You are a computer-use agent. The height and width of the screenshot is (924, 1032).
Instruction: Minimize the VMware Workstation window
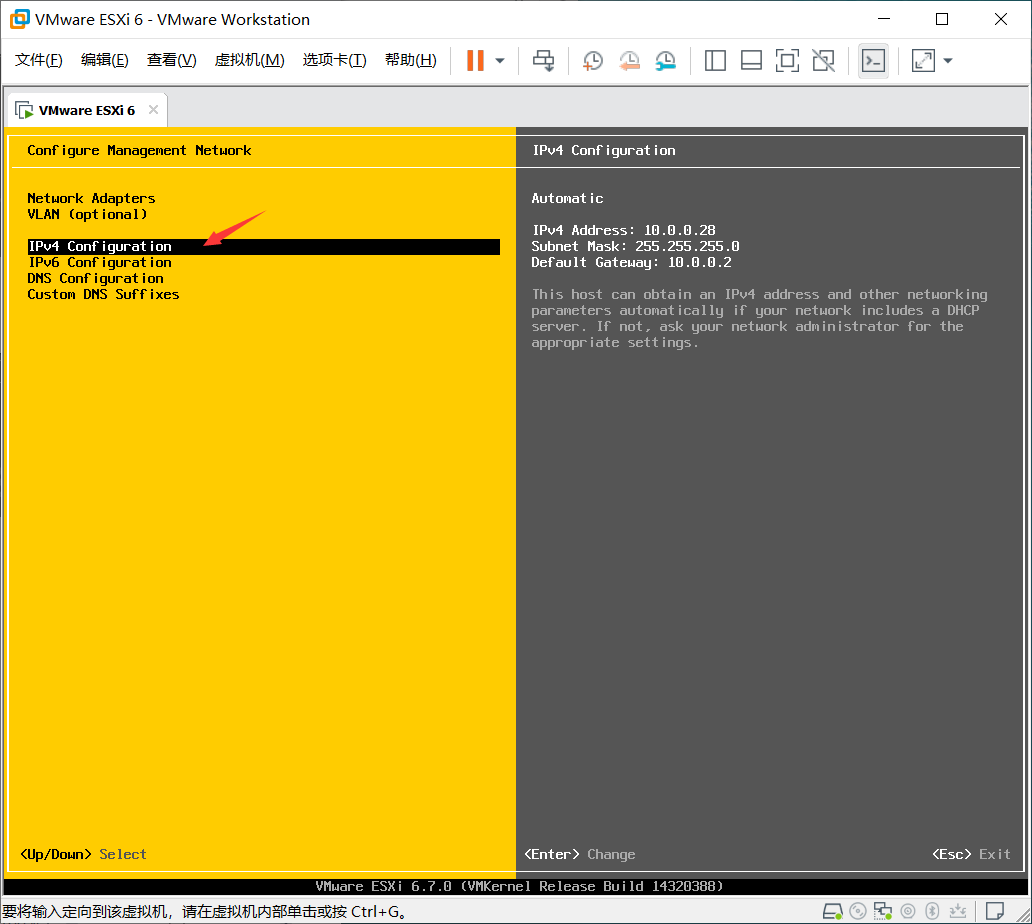pos(884,19)
